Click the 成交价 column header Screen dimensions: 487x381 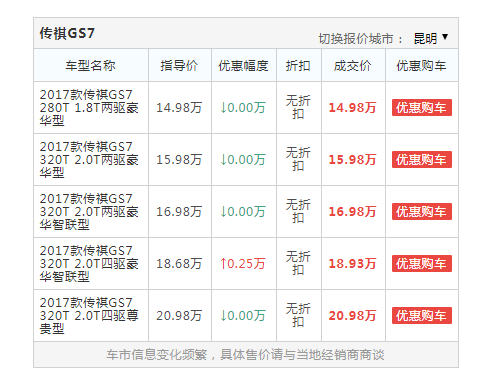[x=352, y=65]
